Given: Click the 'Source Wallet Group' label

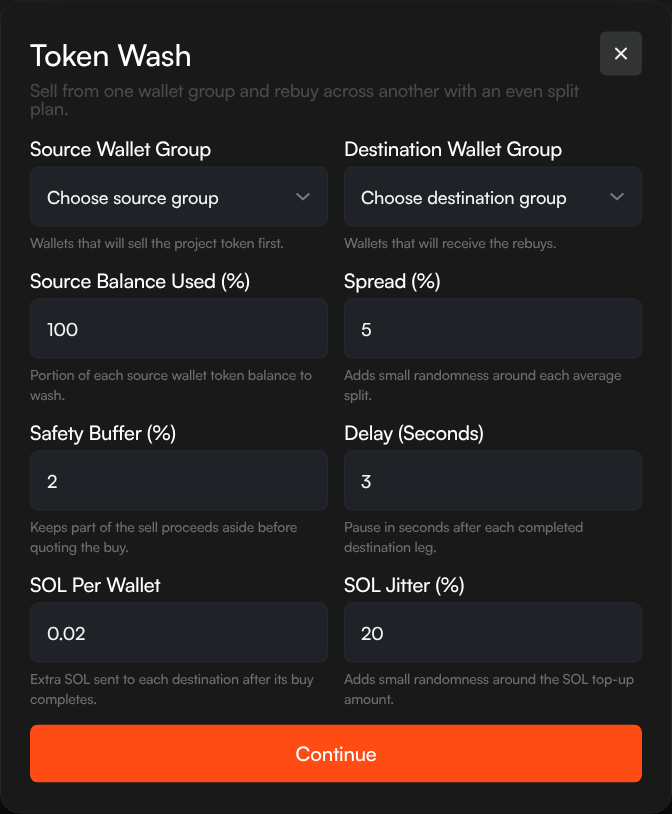Looking at the screenshot, I should 120,150.
